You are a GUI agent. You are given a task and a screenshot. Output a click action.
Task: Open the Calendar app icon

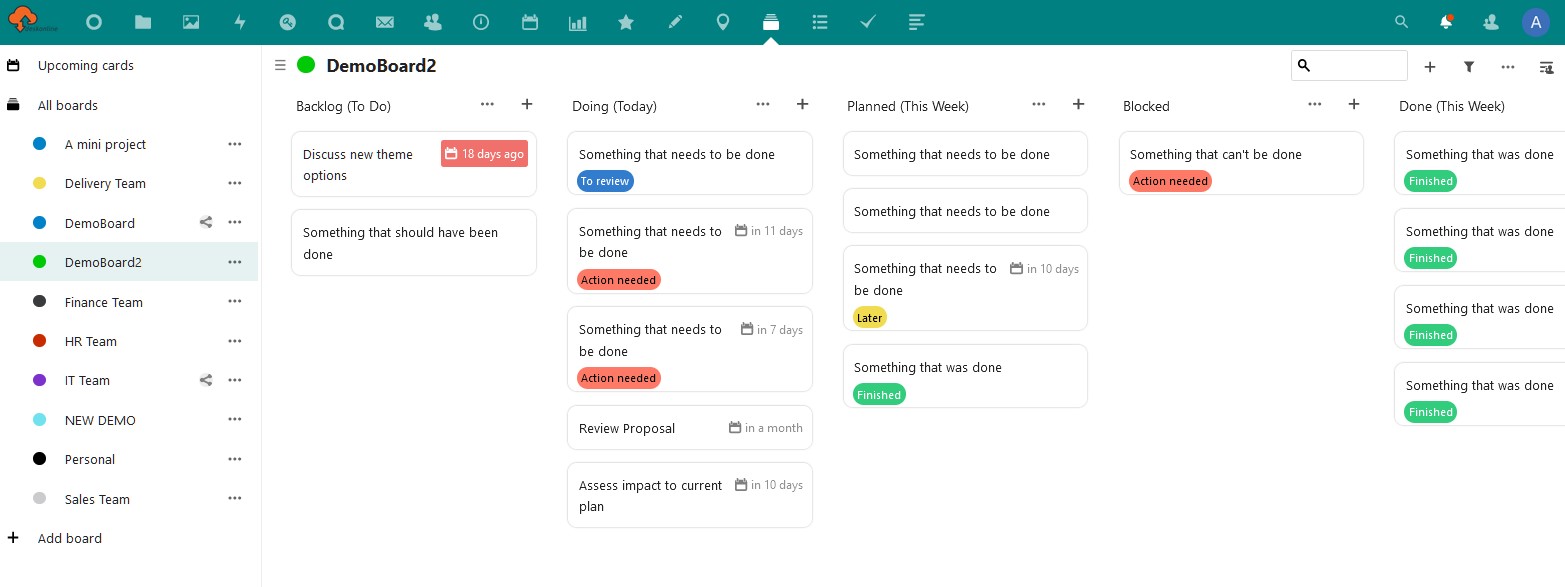tap(530, 22)
